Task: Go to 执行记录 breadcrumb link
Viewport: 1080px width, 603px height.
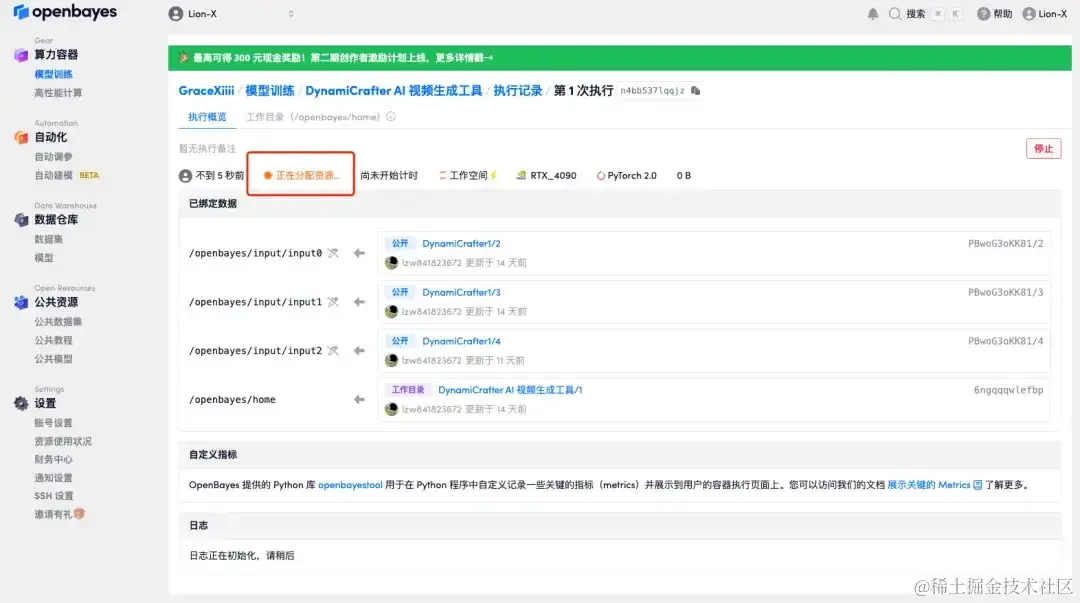Action: (x=517, y=91)
